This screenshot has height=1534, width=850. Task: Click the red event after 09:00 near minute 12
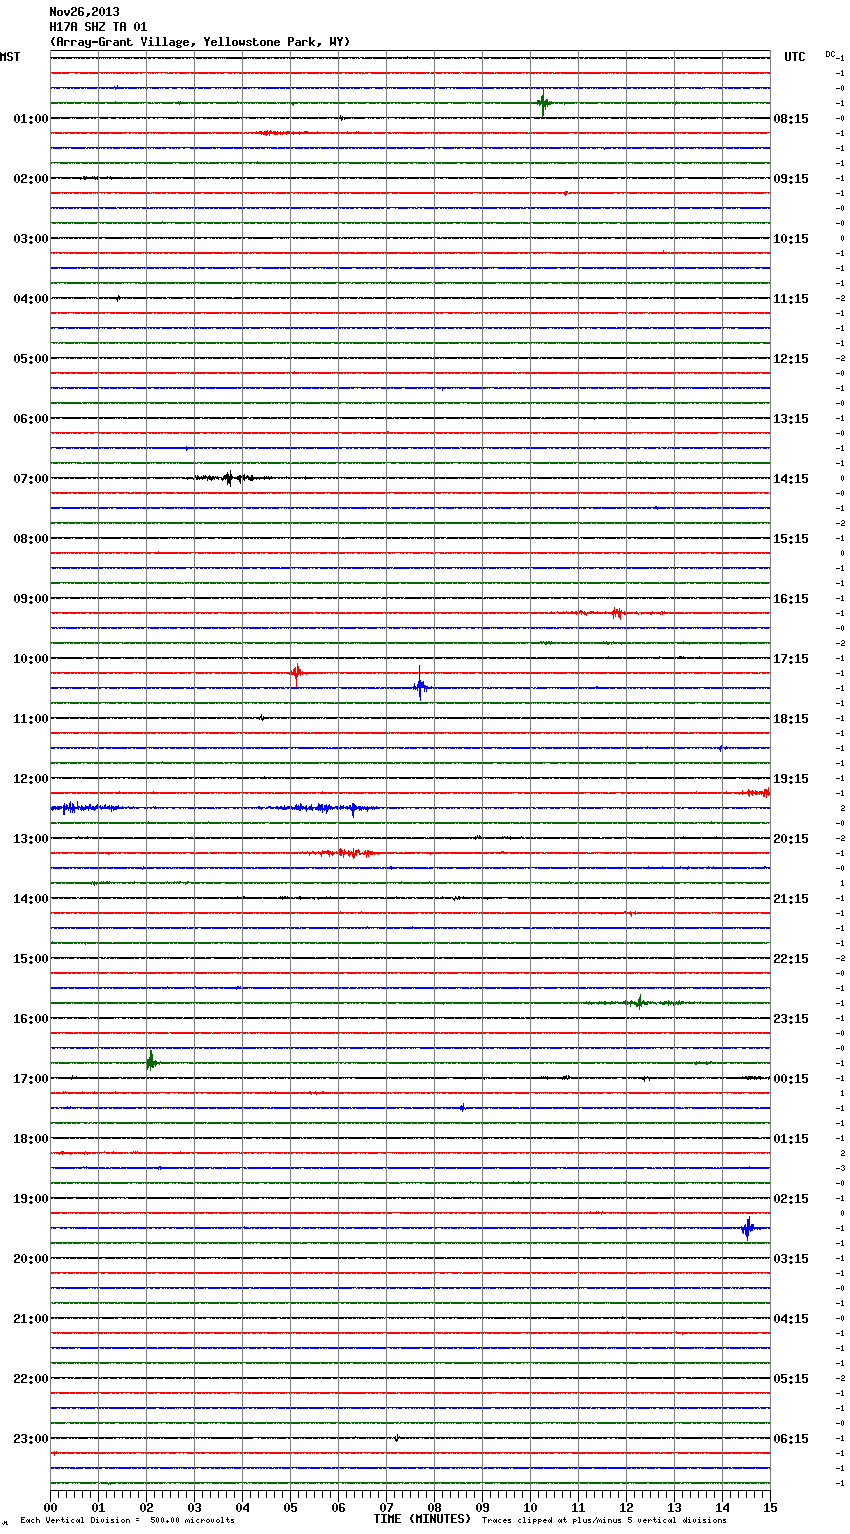pos(617,613)
